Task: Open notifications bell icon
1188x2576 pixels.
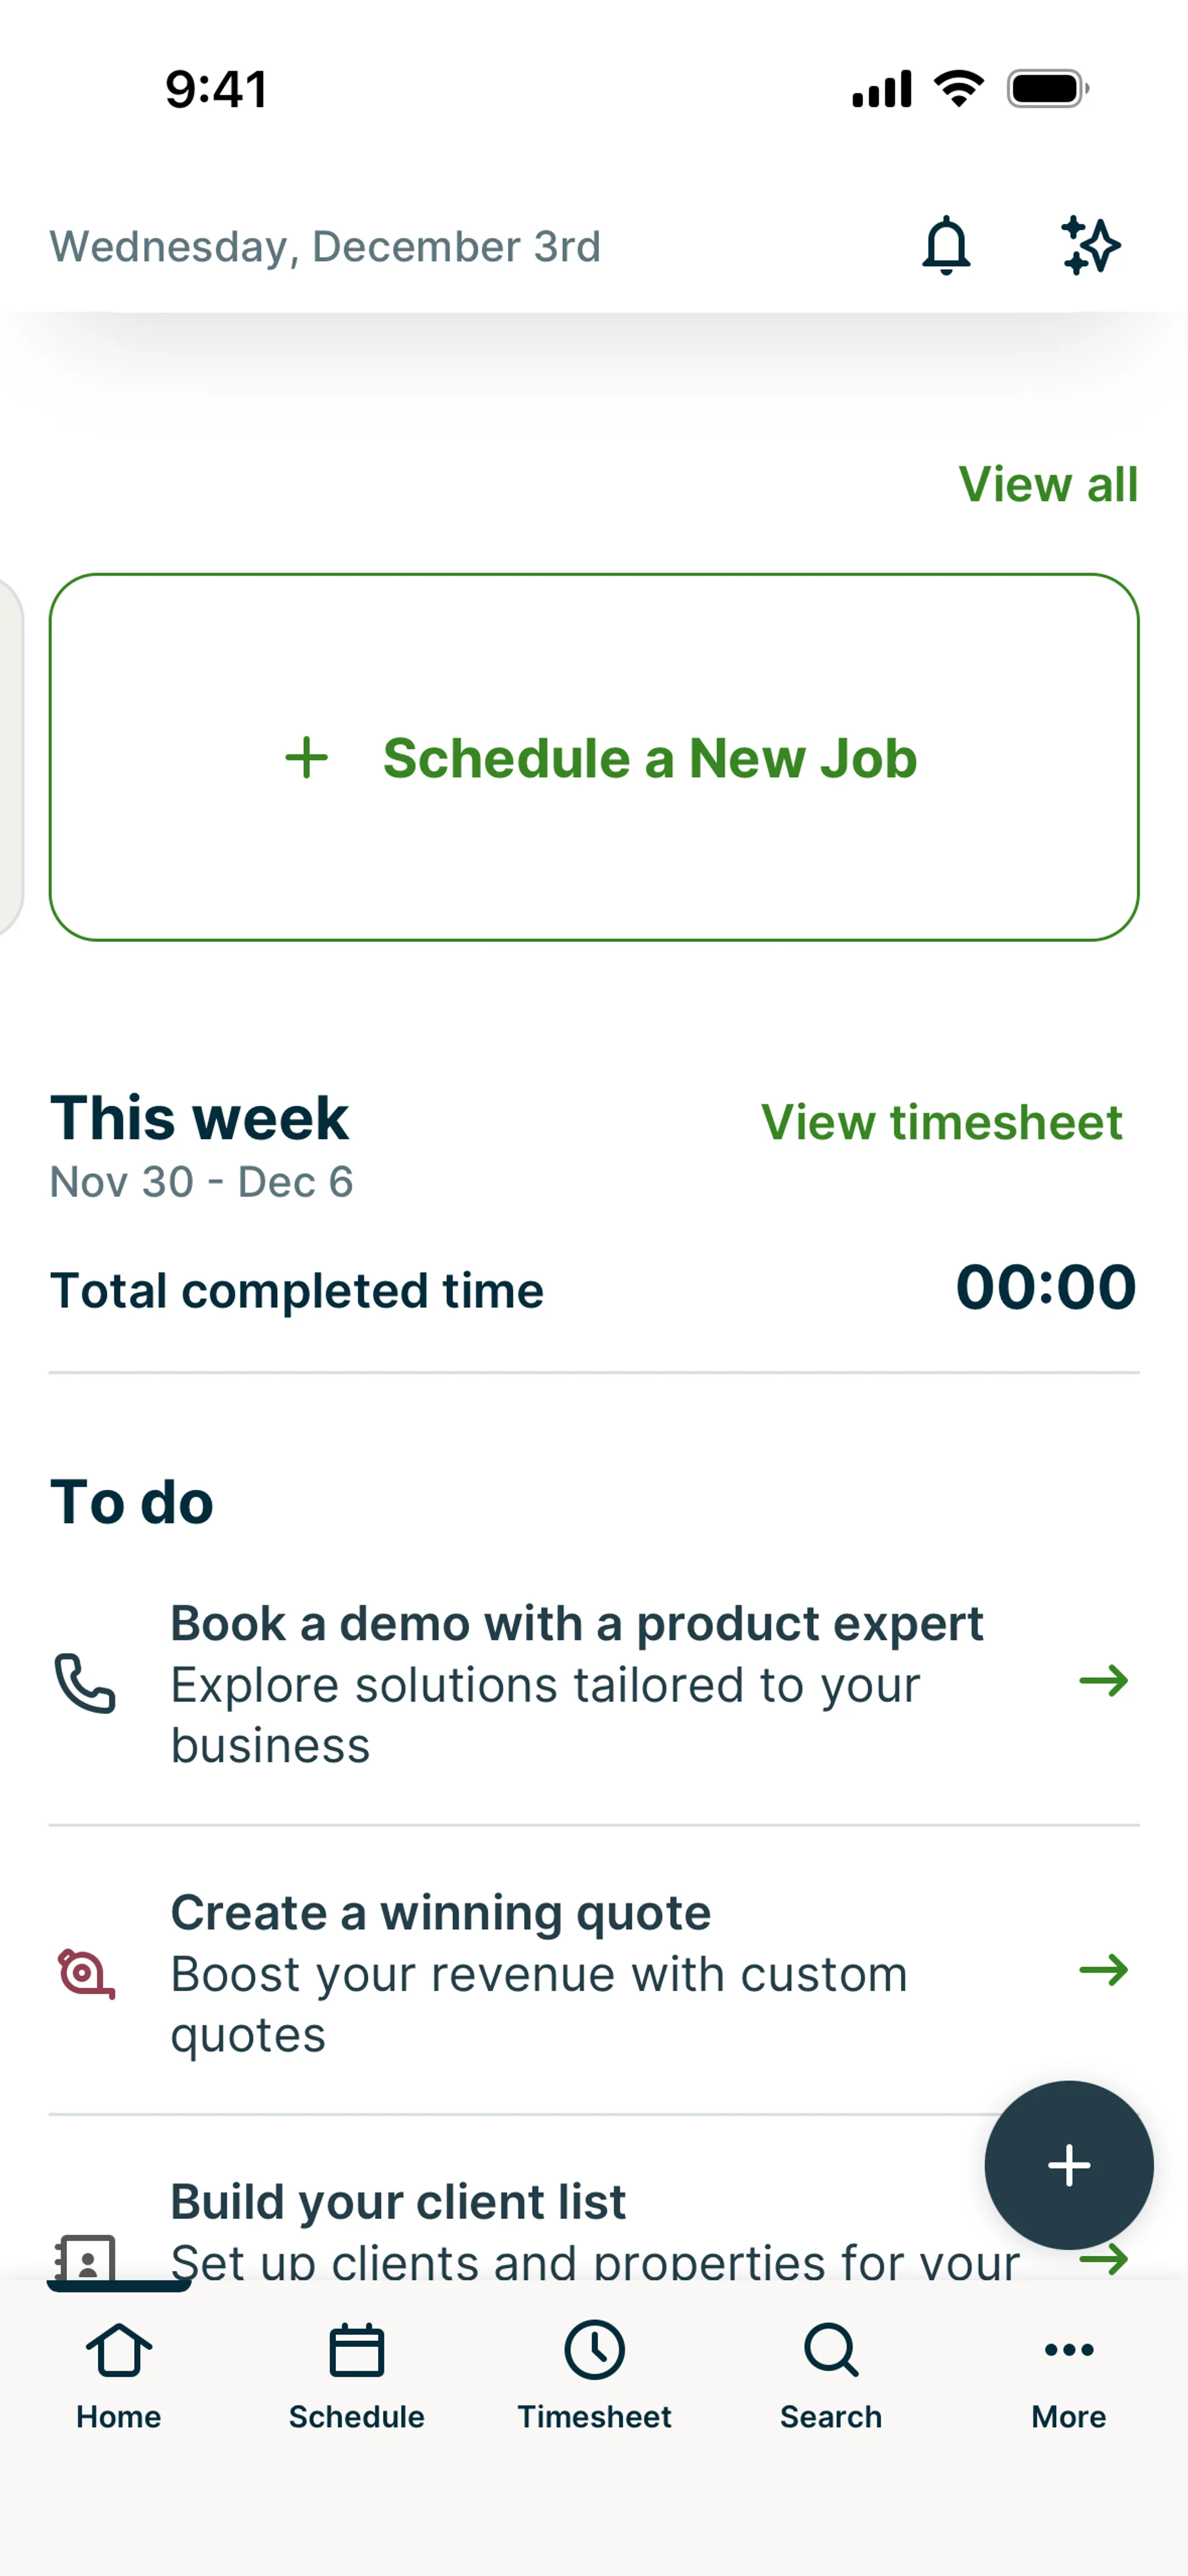Action: 945,246
